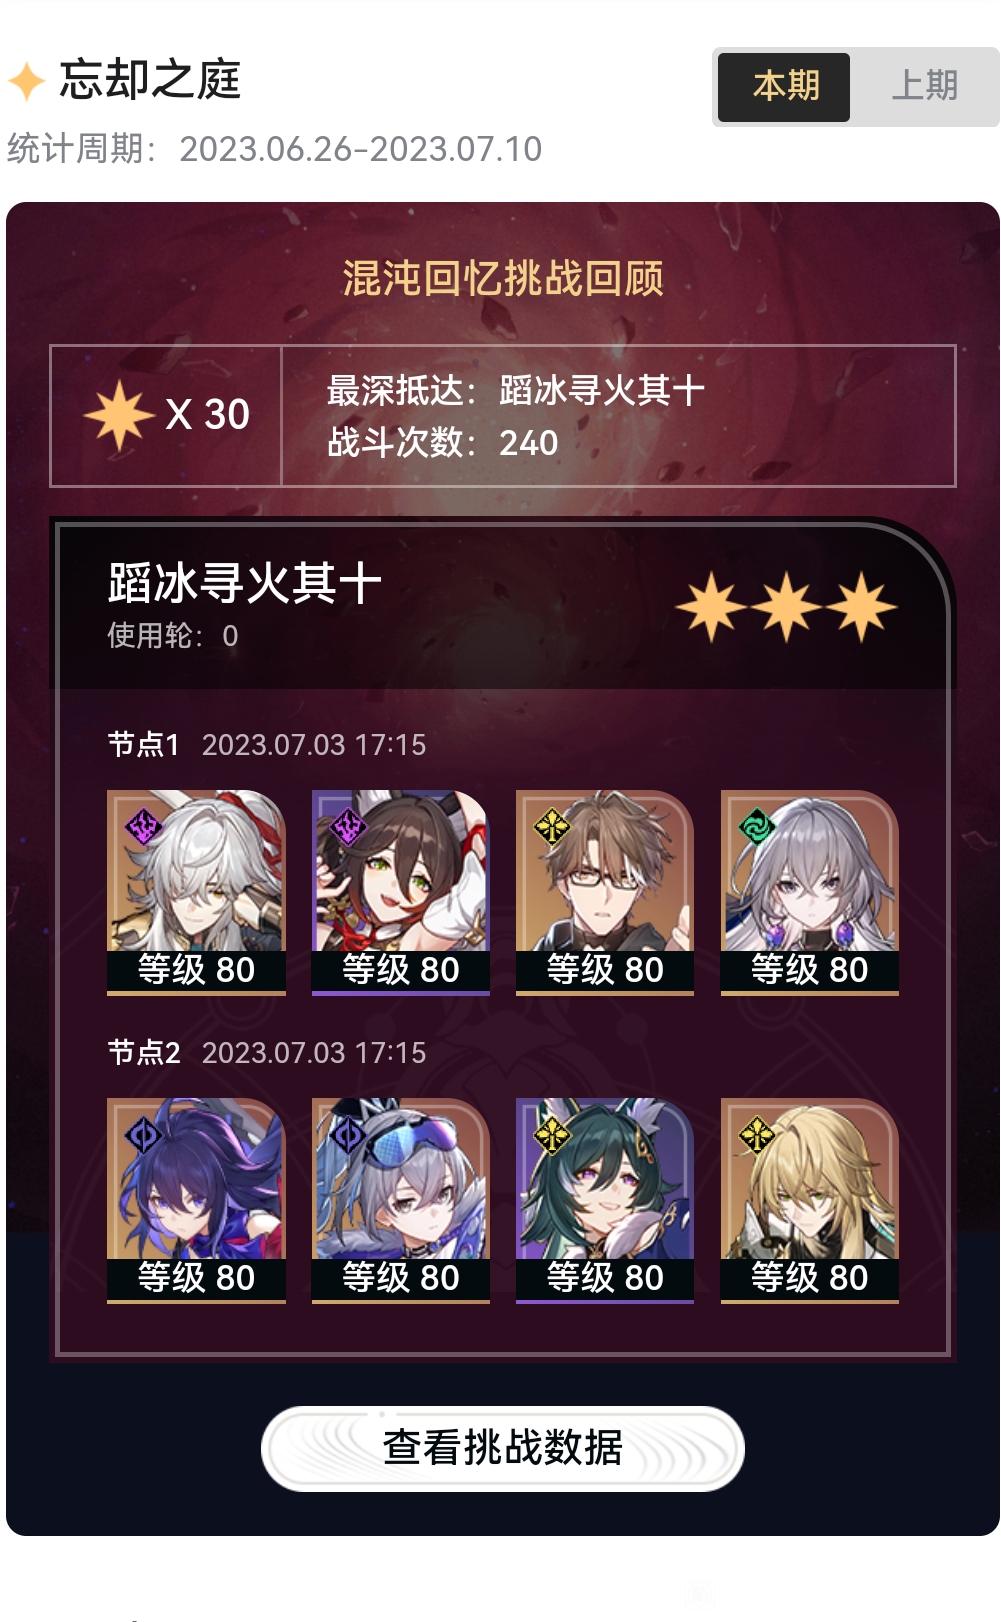Click the 节点2 timestamp label
The height and width of the screenshot is (1622, 1001).
point(314,1053)
